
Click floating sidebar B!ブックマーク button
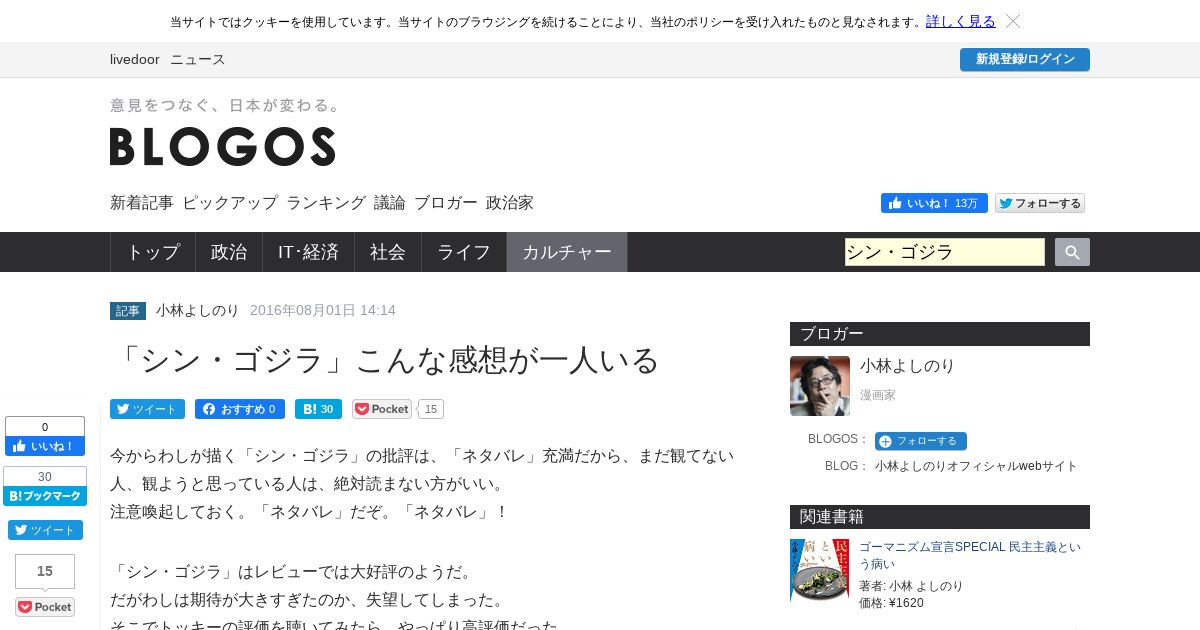45,496
